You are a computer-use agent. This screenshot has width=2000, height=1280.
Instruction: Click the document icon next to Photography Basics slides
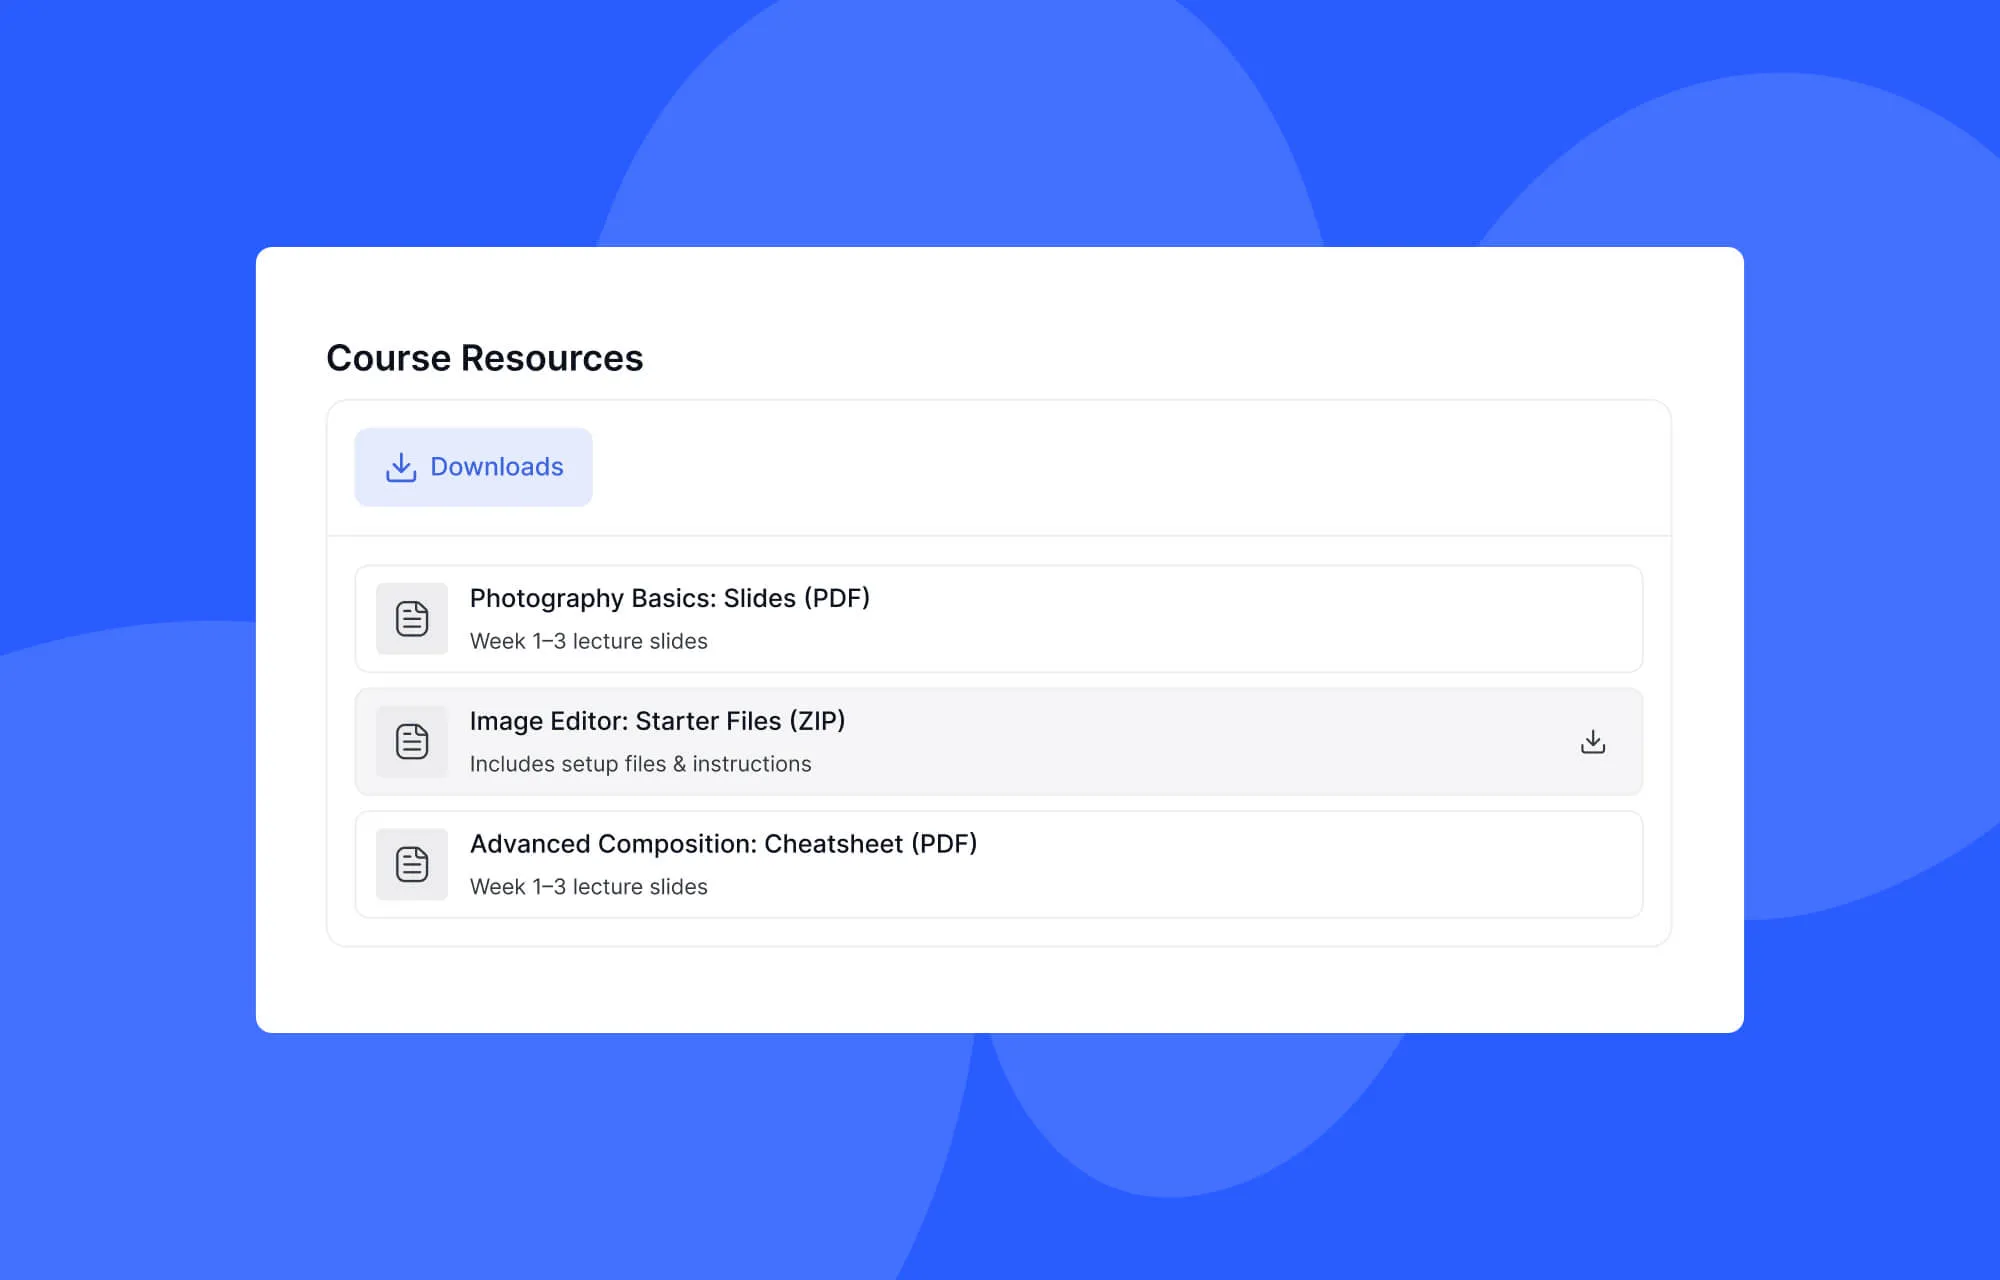click(411, 618)
